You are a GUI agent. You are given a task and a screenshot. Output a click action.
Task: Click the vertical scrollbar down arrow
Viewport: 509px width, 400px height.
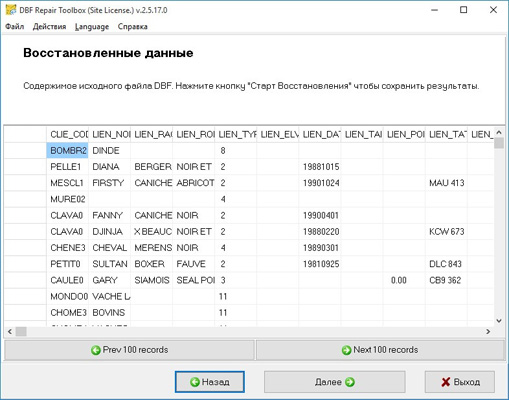pos(499,321)
